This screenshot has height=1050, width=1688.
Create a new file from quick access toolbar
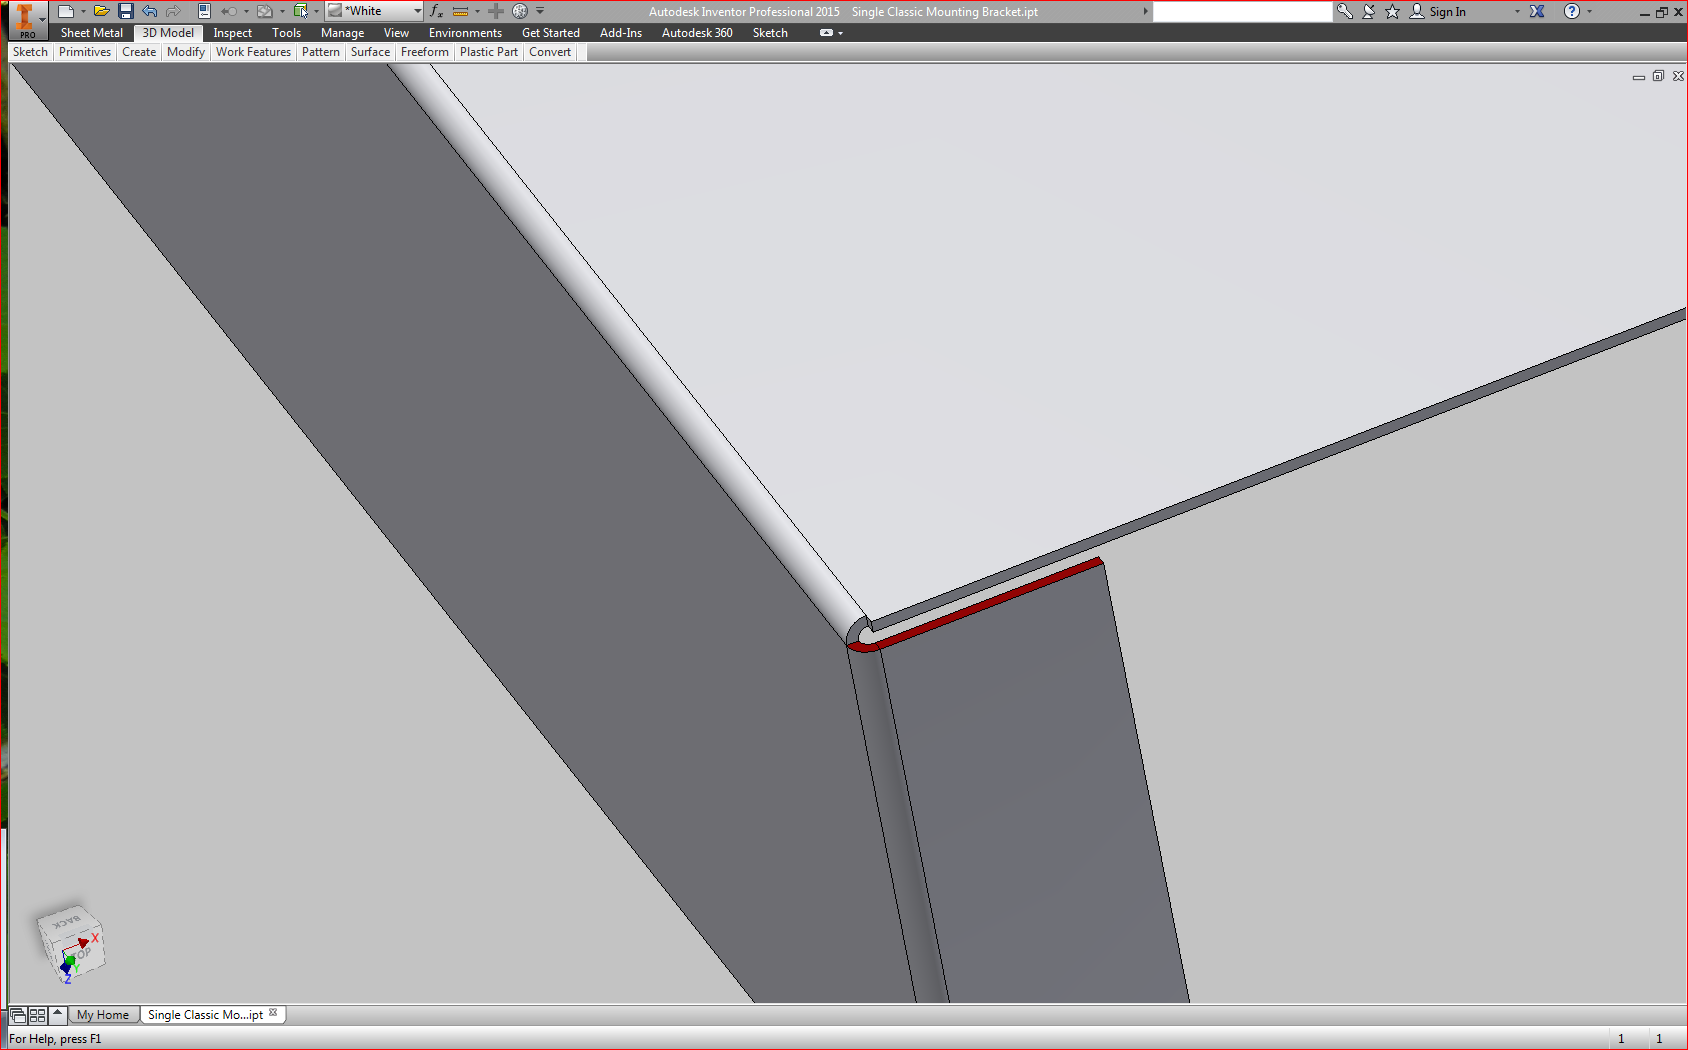66,11
